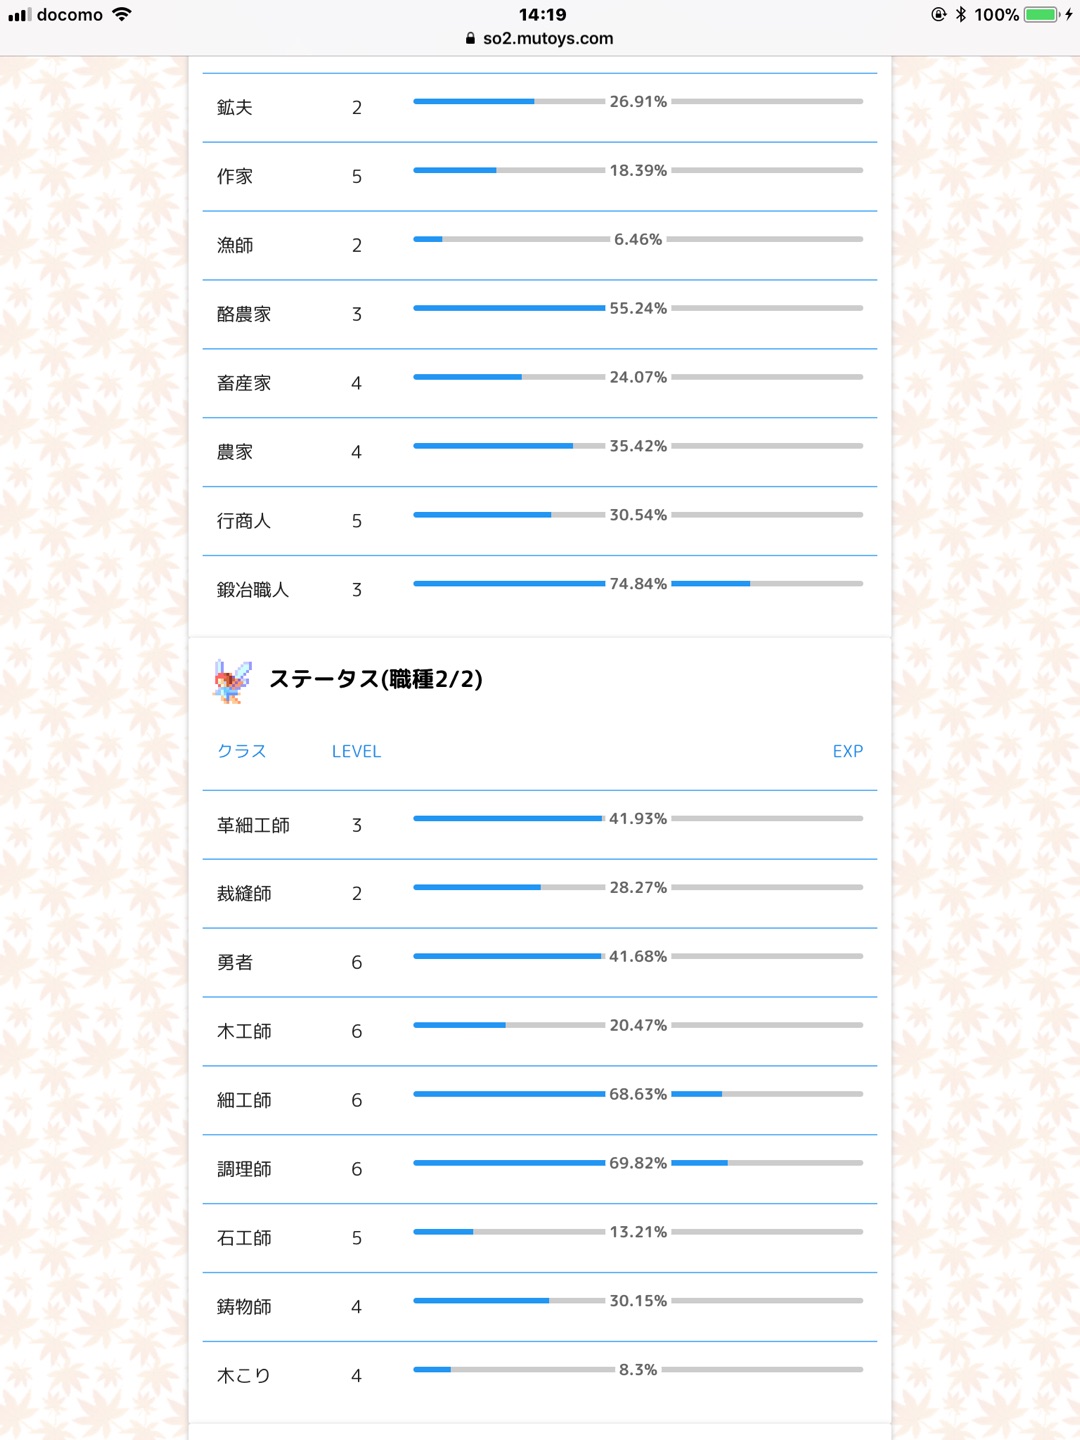The height and width of the screenshot is (1440, 1080).
Task: Tap the lock icon in address bar
Action: pyautogui.click(x=470, y=38)
